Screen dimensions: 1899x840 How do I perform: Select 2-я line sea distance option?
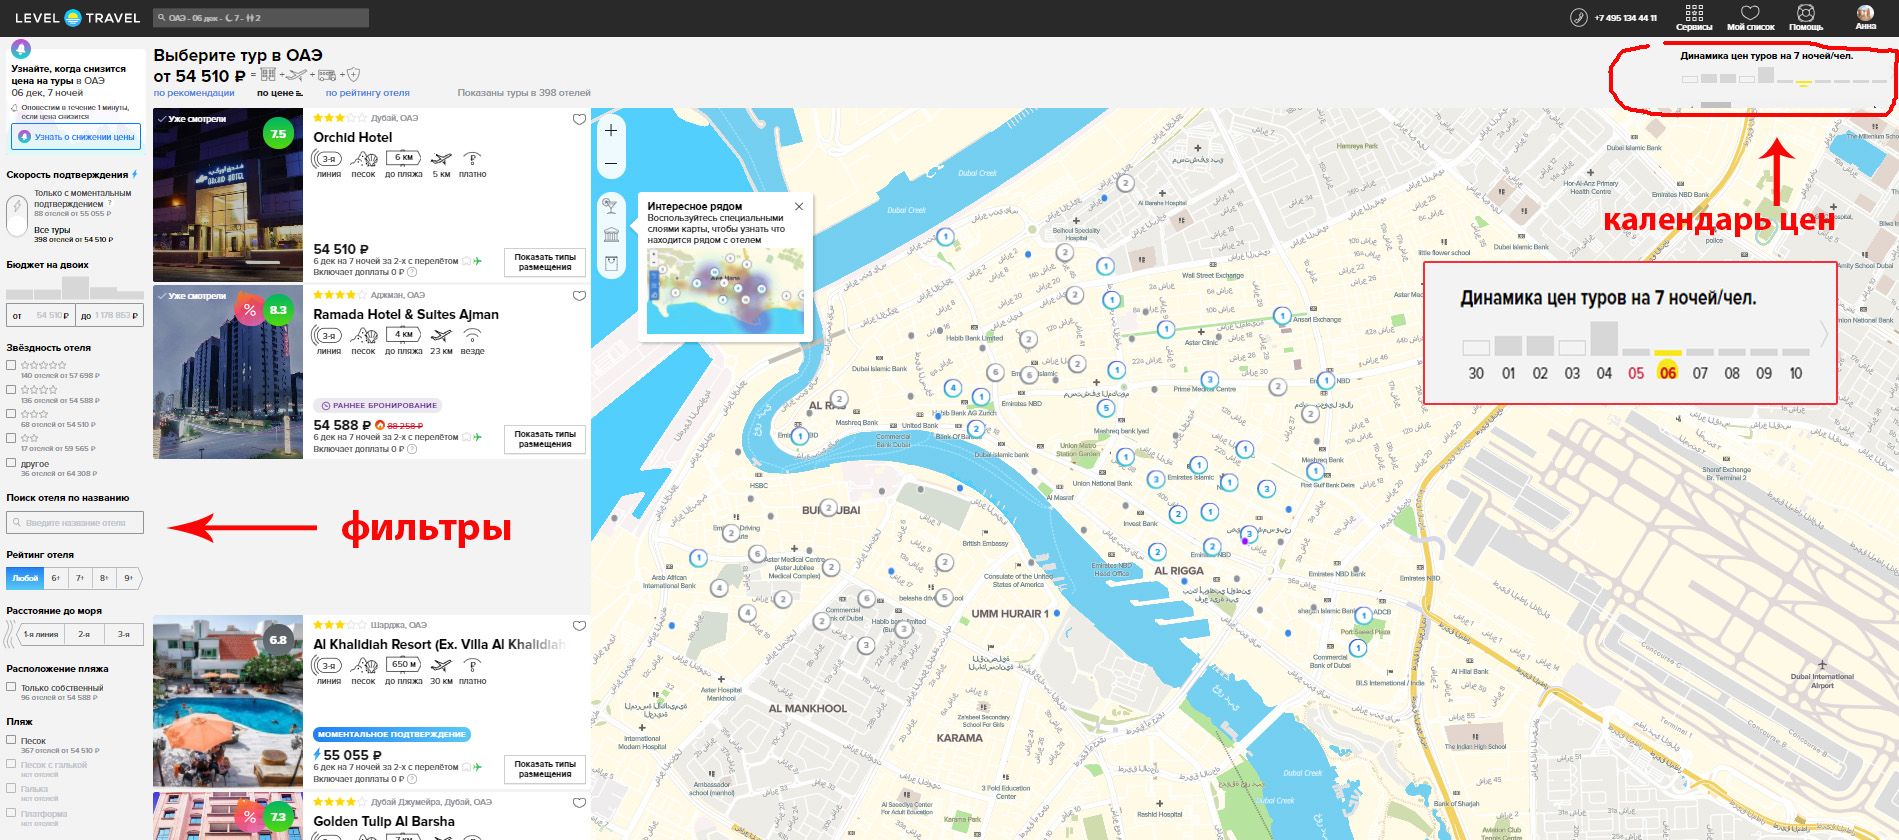click(x=84, y=634)
